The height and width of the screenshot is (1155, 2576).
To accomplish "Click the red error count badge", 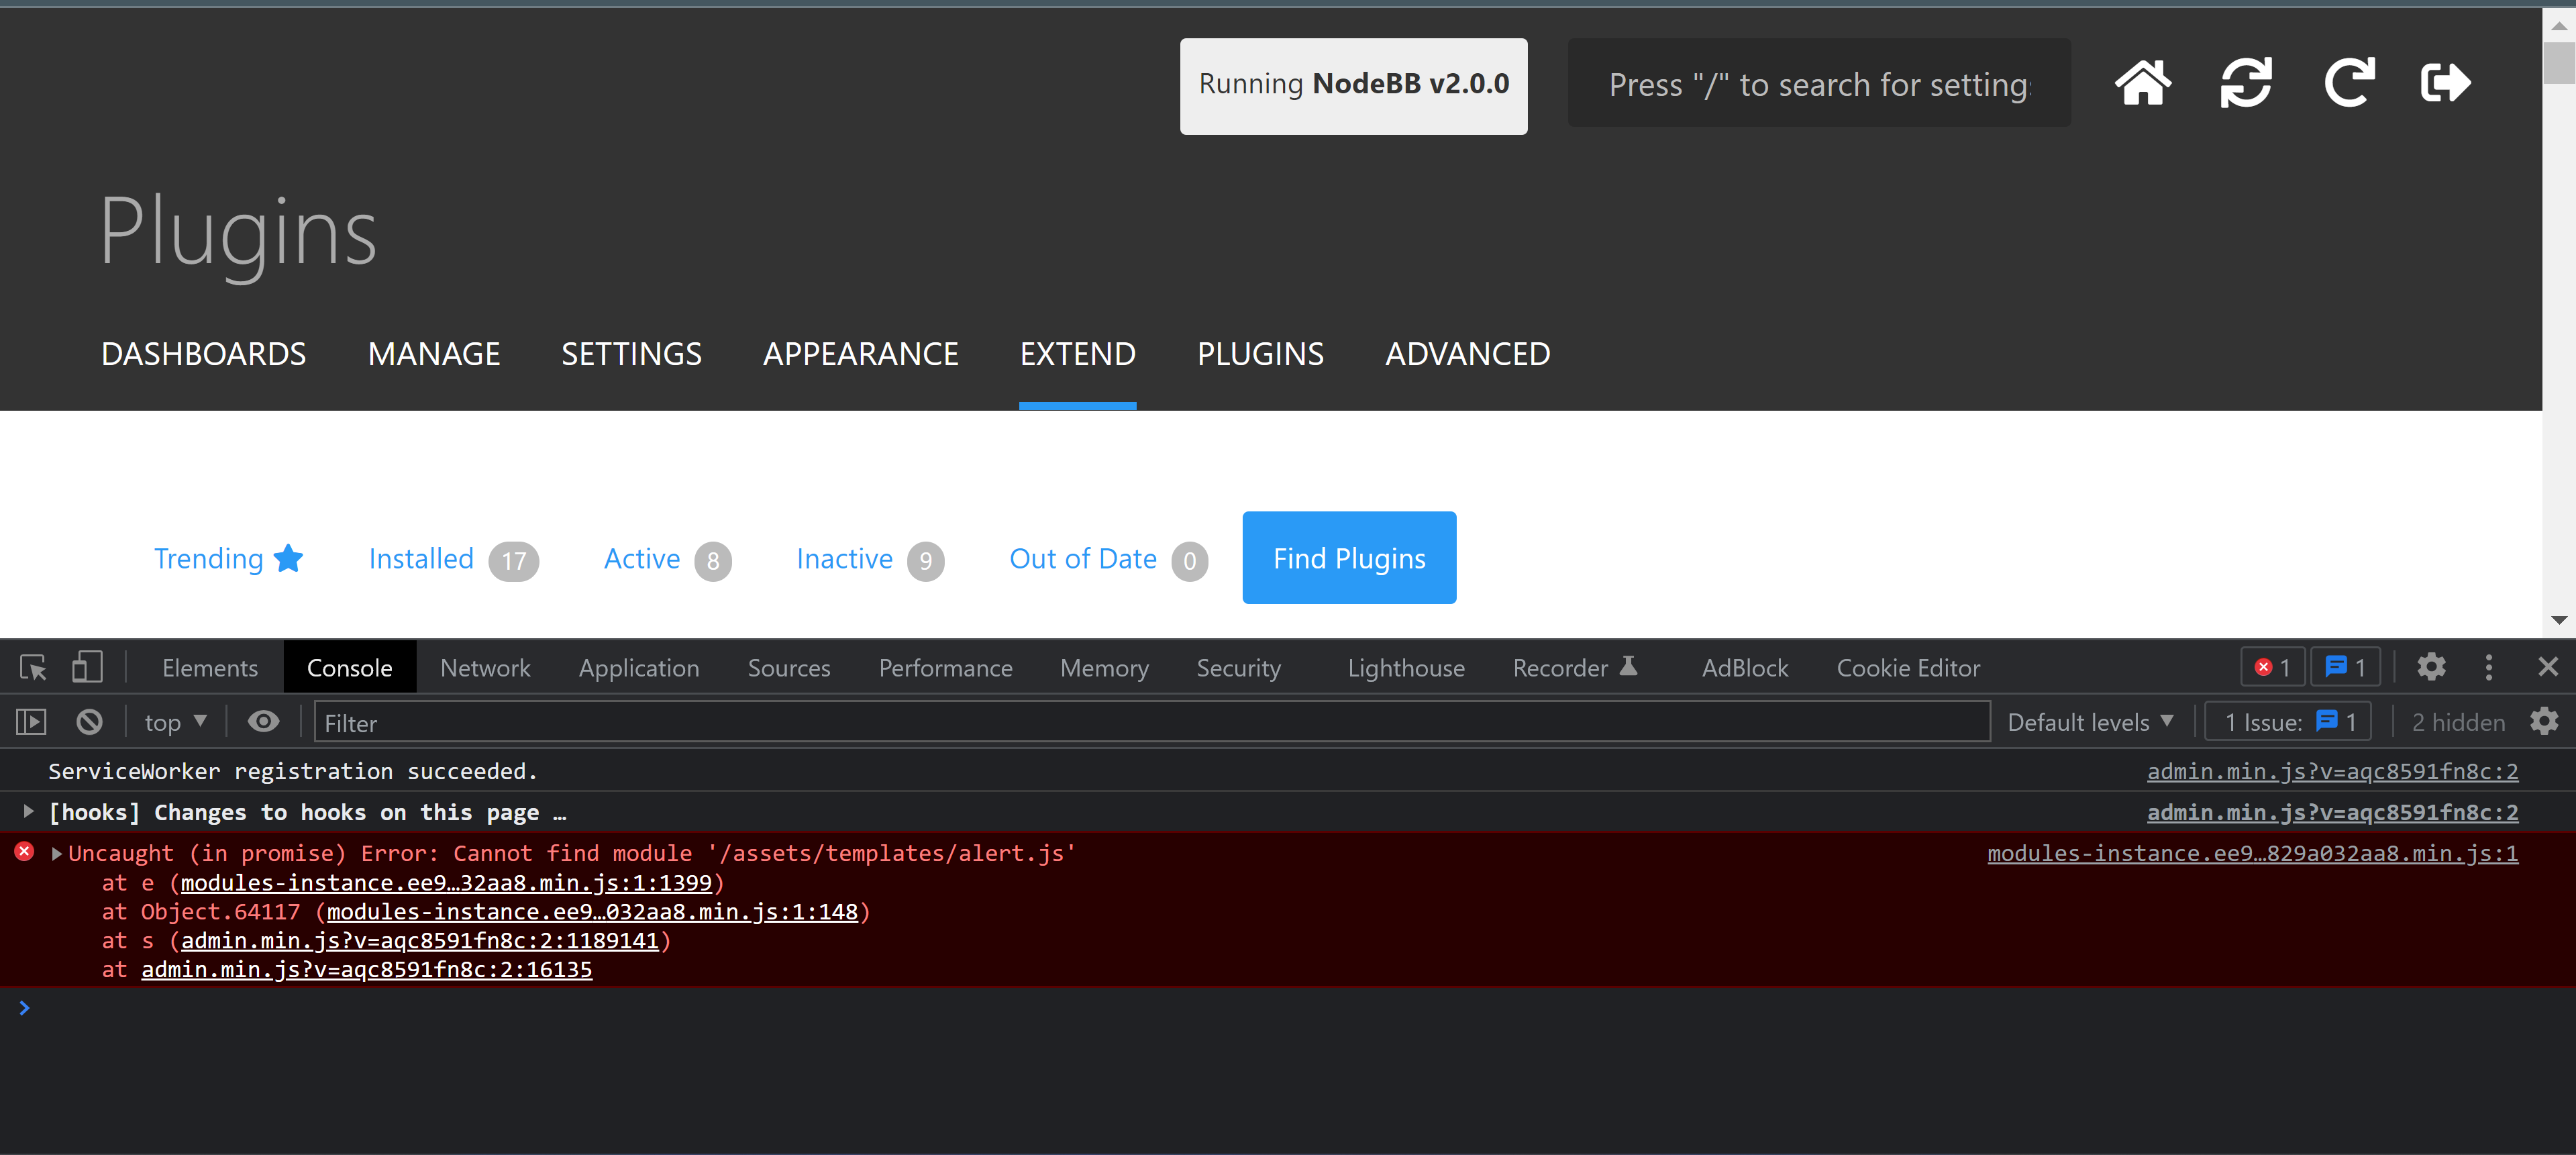I will pyautogui.click(x=2272, y=667).
